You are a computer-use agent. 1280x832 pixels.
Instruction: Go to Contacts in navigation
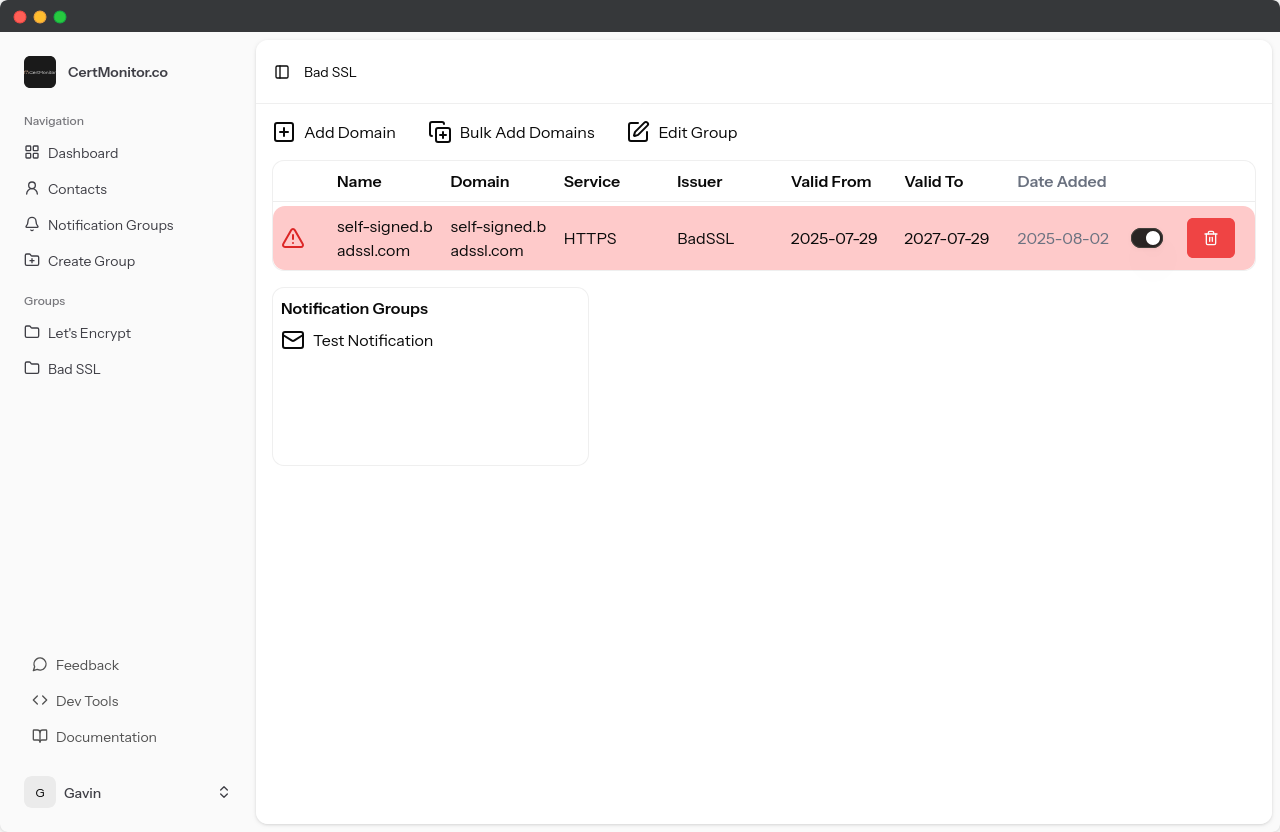[x=77, y=189]
